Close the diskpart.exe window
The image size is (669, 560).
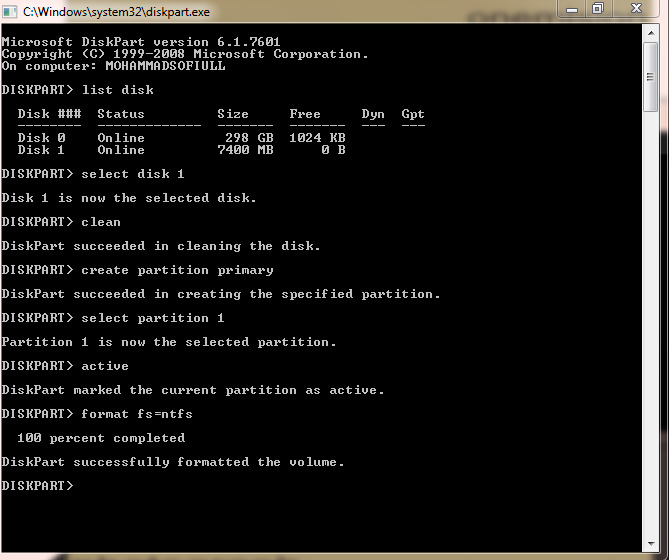(636, 9)
